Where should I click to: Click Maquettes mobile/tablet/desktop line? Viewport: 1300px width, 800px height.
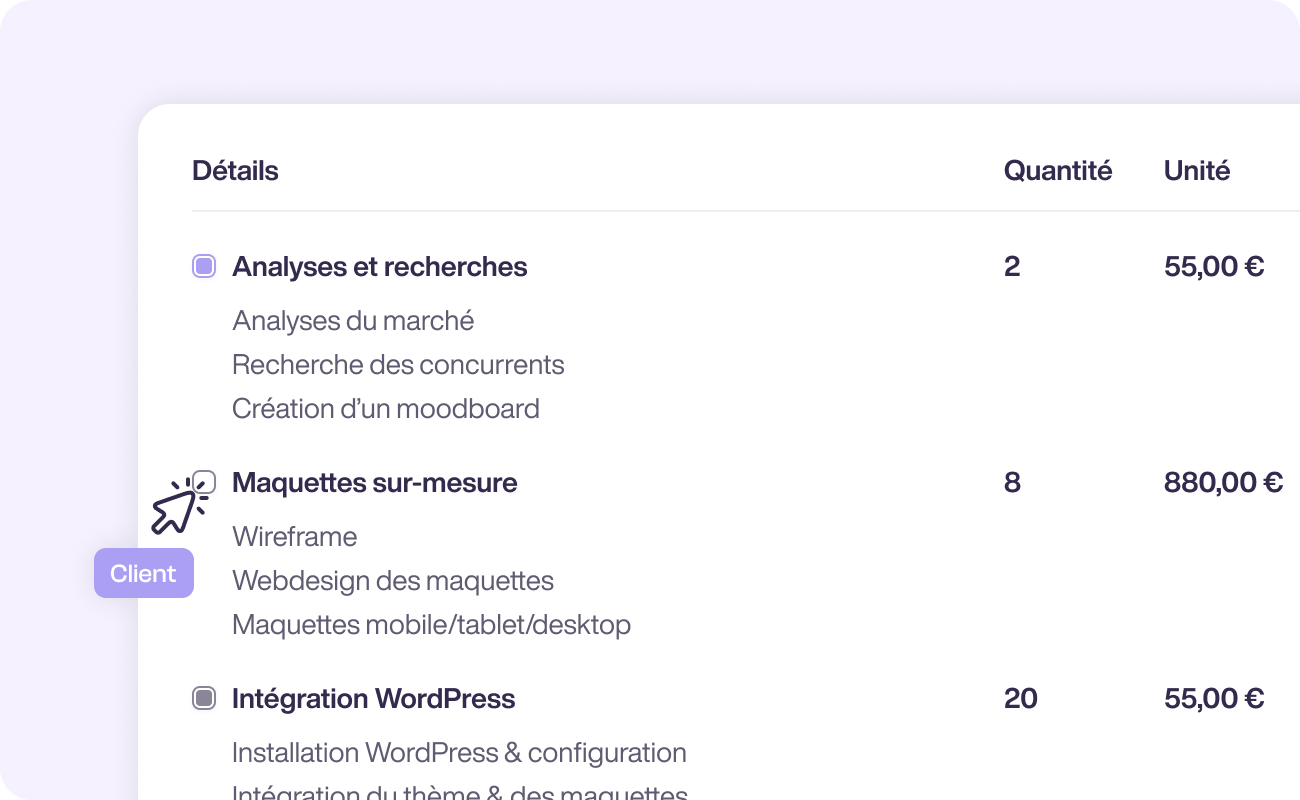tap(431, 624)
